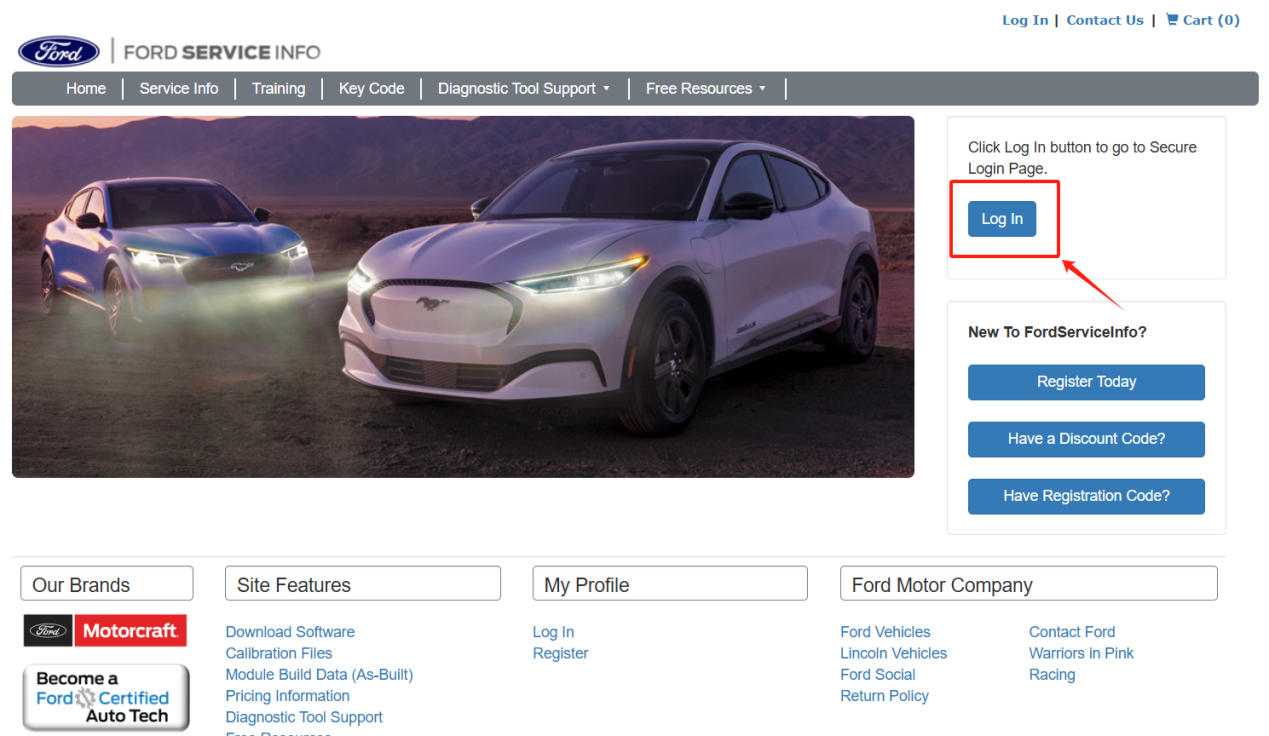This screenshot has width=1269, height=736.
Task: Select Training in the navigation bar
Action: 278,89
